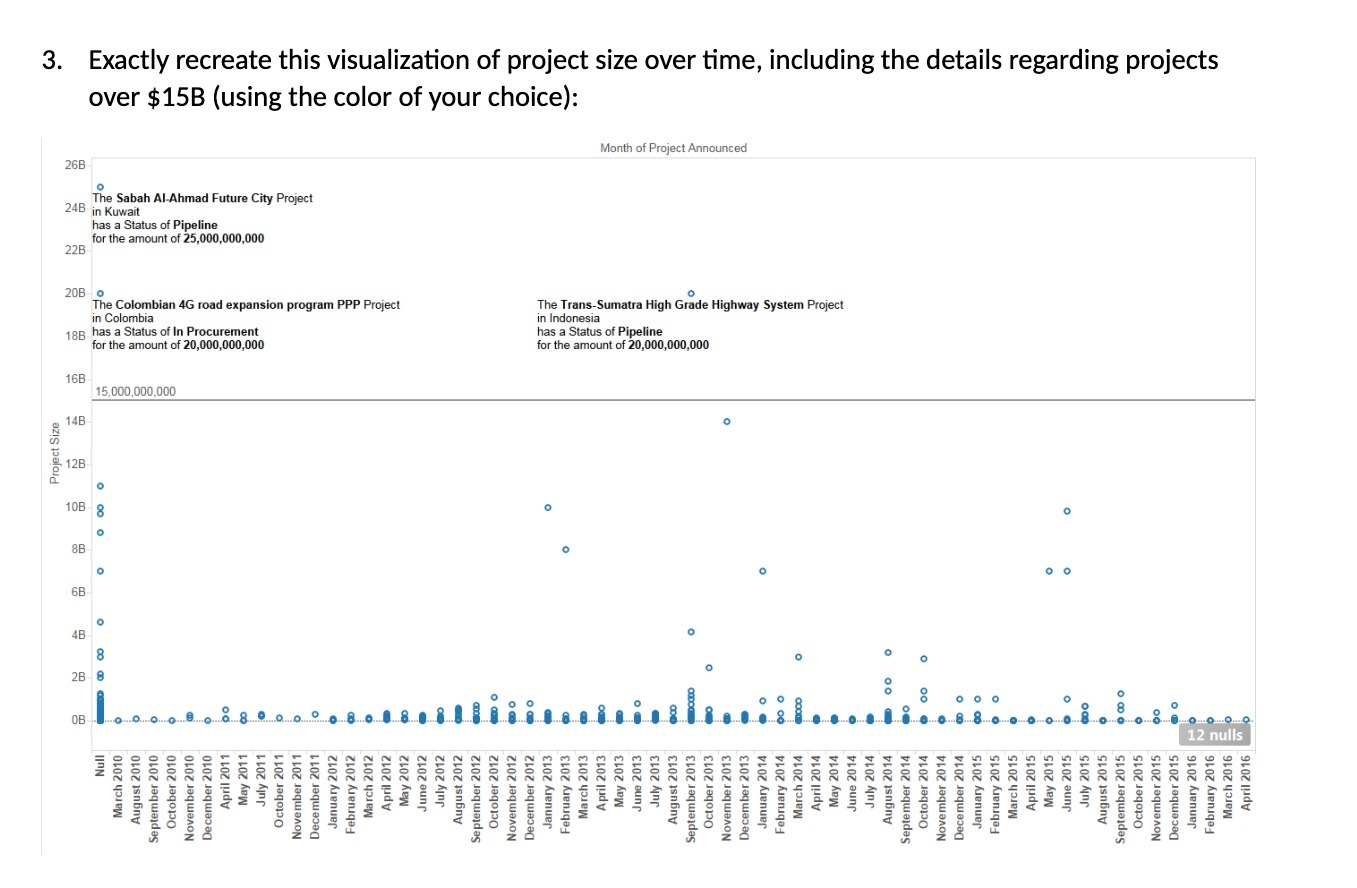1357x888 pixels.
Task: Click the '16B' axis tick label
Action: click(76, 379)
